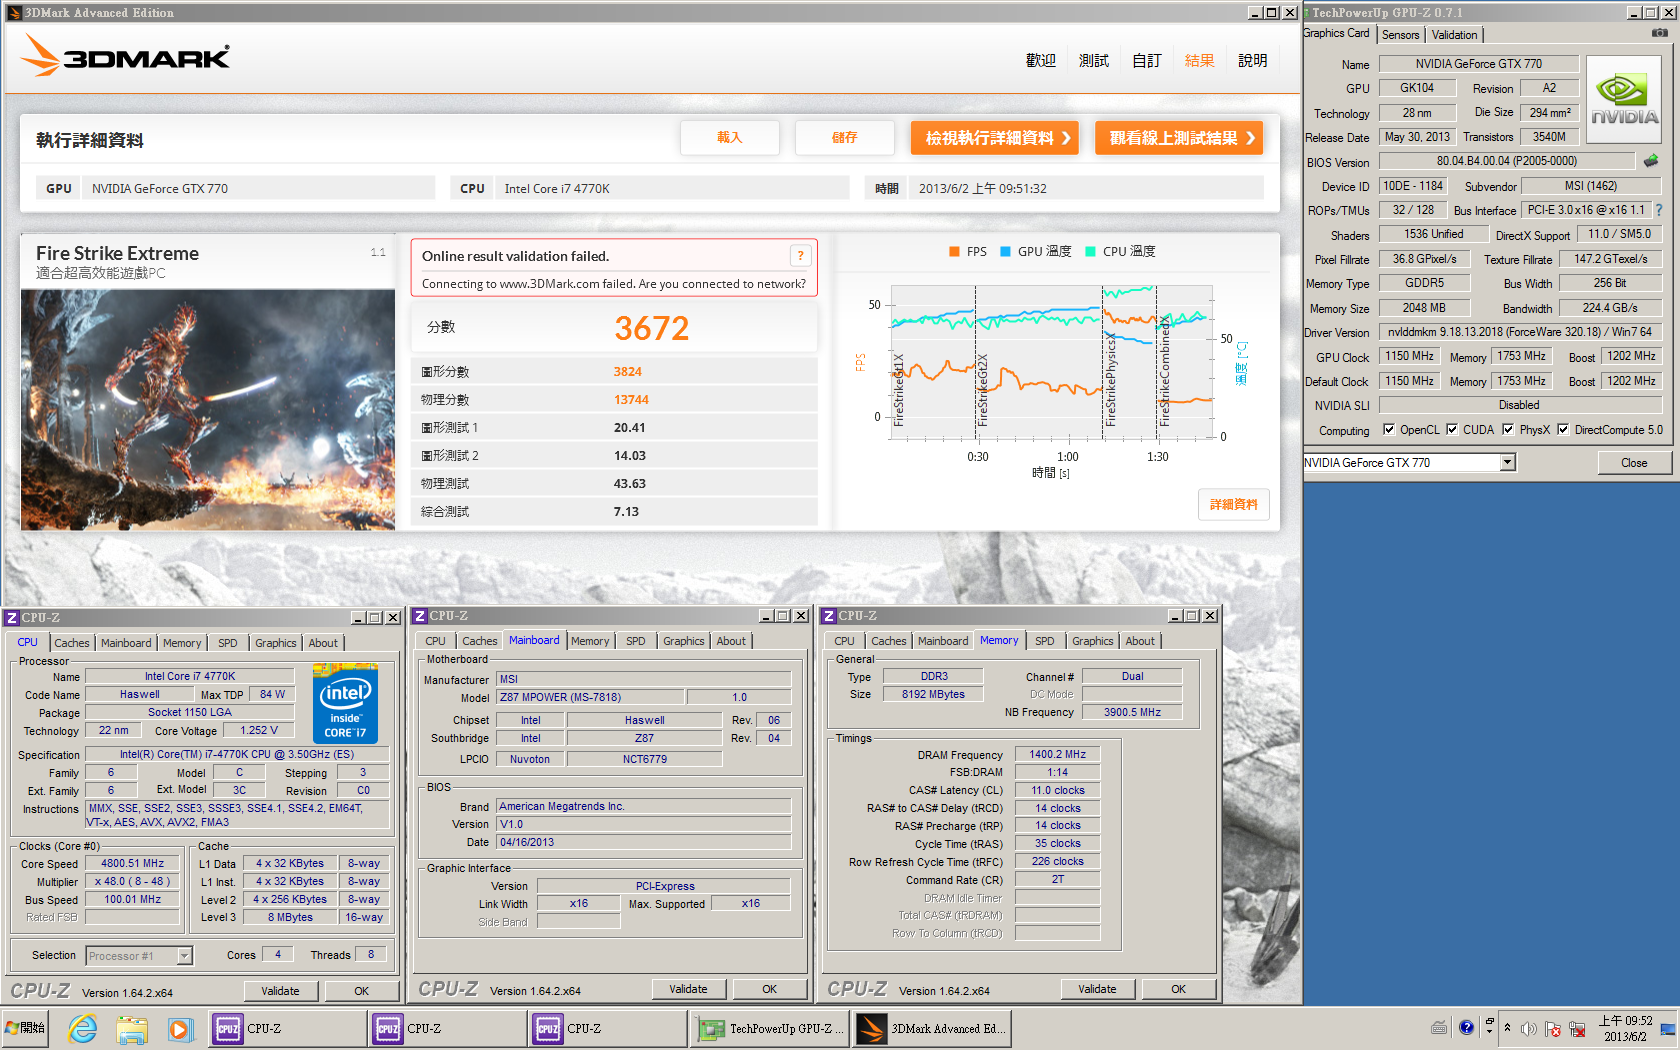The image size is (1680, 1050).
Task: Open Windows Explorer folder icon on taskbar
Action: pyautogui.click(x=131, y=1028)
